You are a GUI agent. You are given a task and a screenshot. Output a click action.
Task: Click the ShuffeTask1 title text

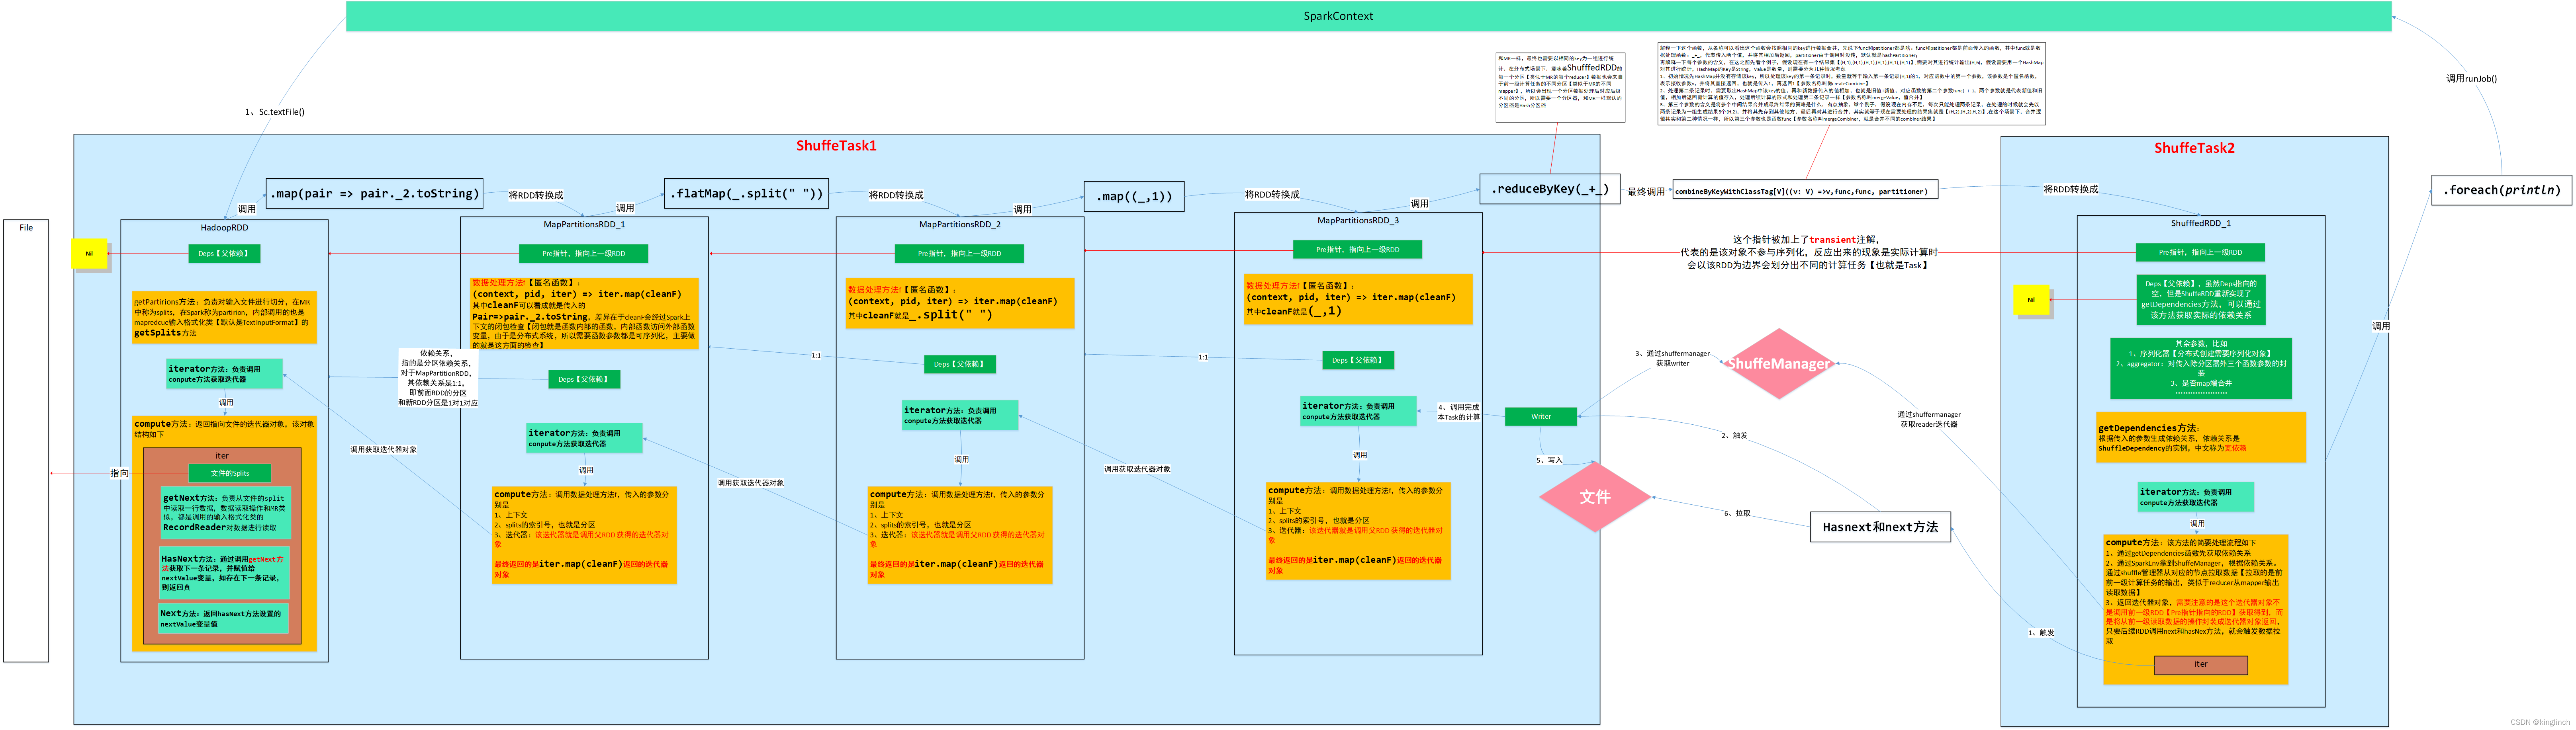click(836, 146)
